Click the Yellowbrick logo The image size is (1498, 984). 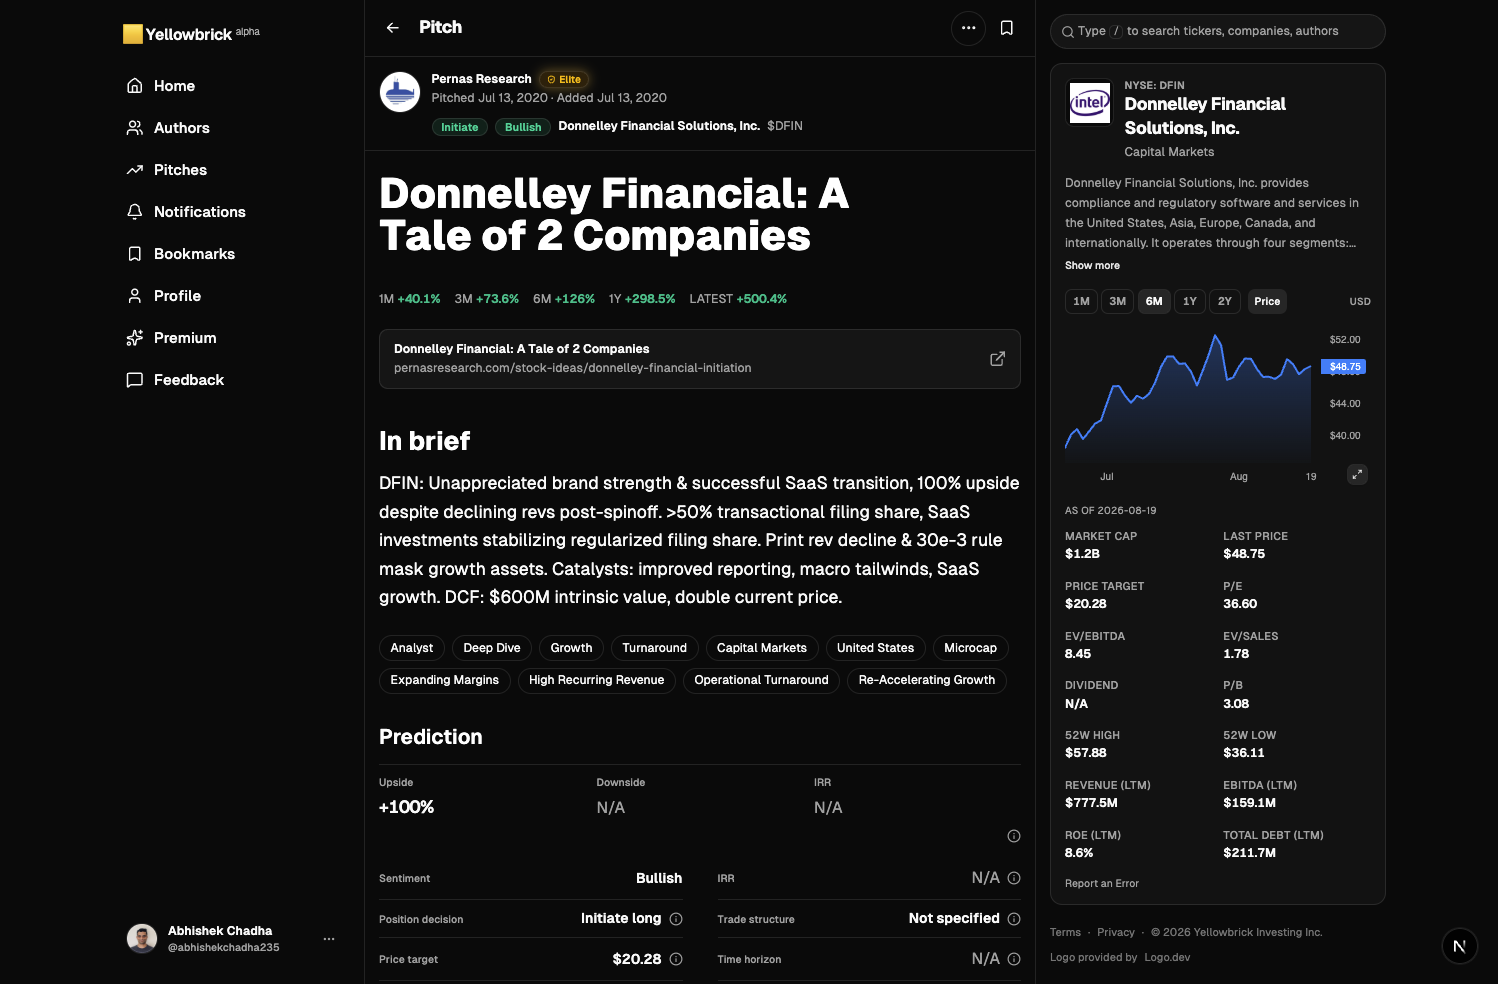tap(190, 34)
